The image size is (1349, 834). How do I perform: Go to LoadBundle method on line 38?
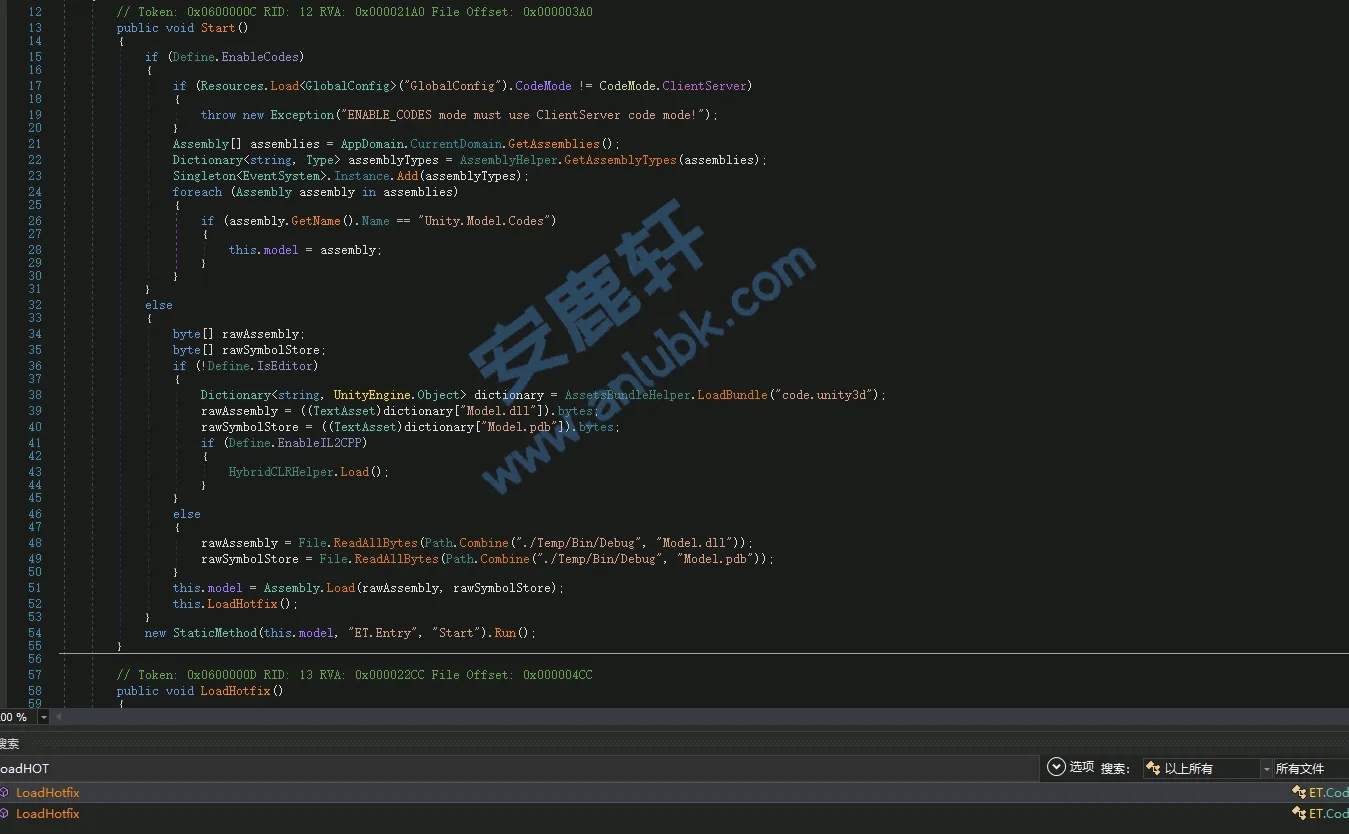coord(730,395)
